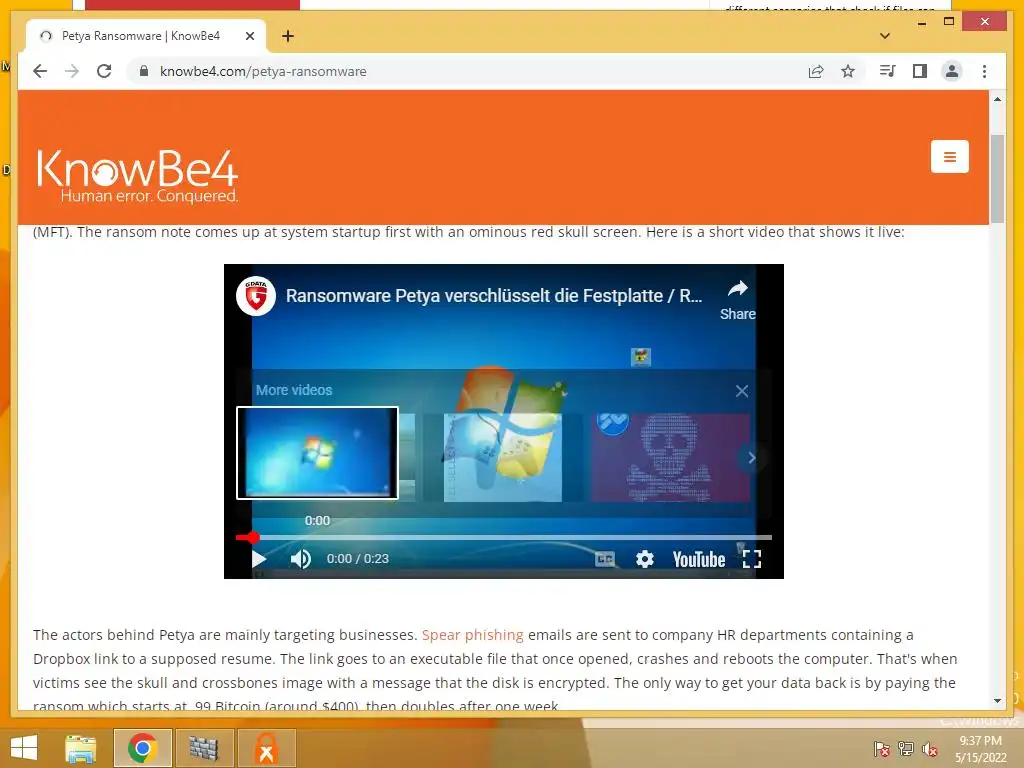Mute the video volume

300,559
